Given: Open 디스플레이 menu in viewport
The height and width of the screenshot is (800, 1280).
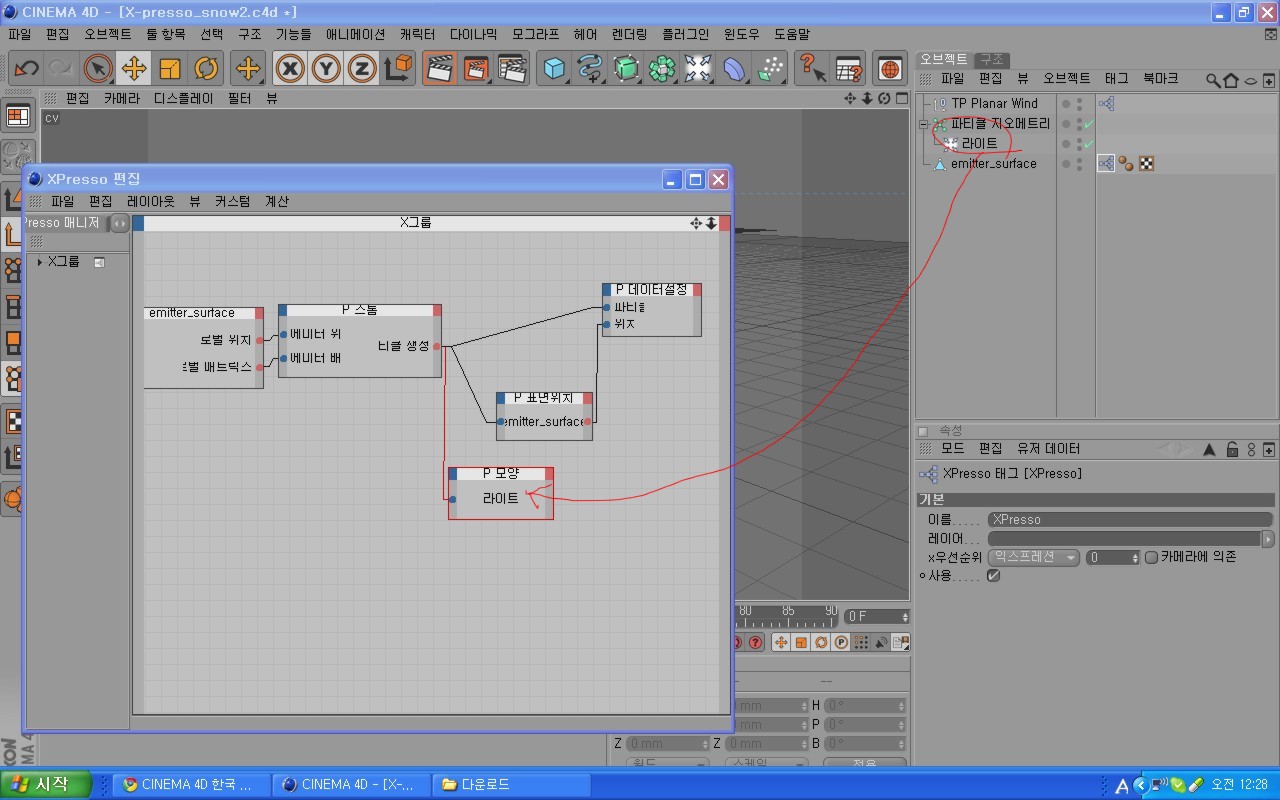Looking at the screenshot, I should pyautogui.click(x=183, y=99).
